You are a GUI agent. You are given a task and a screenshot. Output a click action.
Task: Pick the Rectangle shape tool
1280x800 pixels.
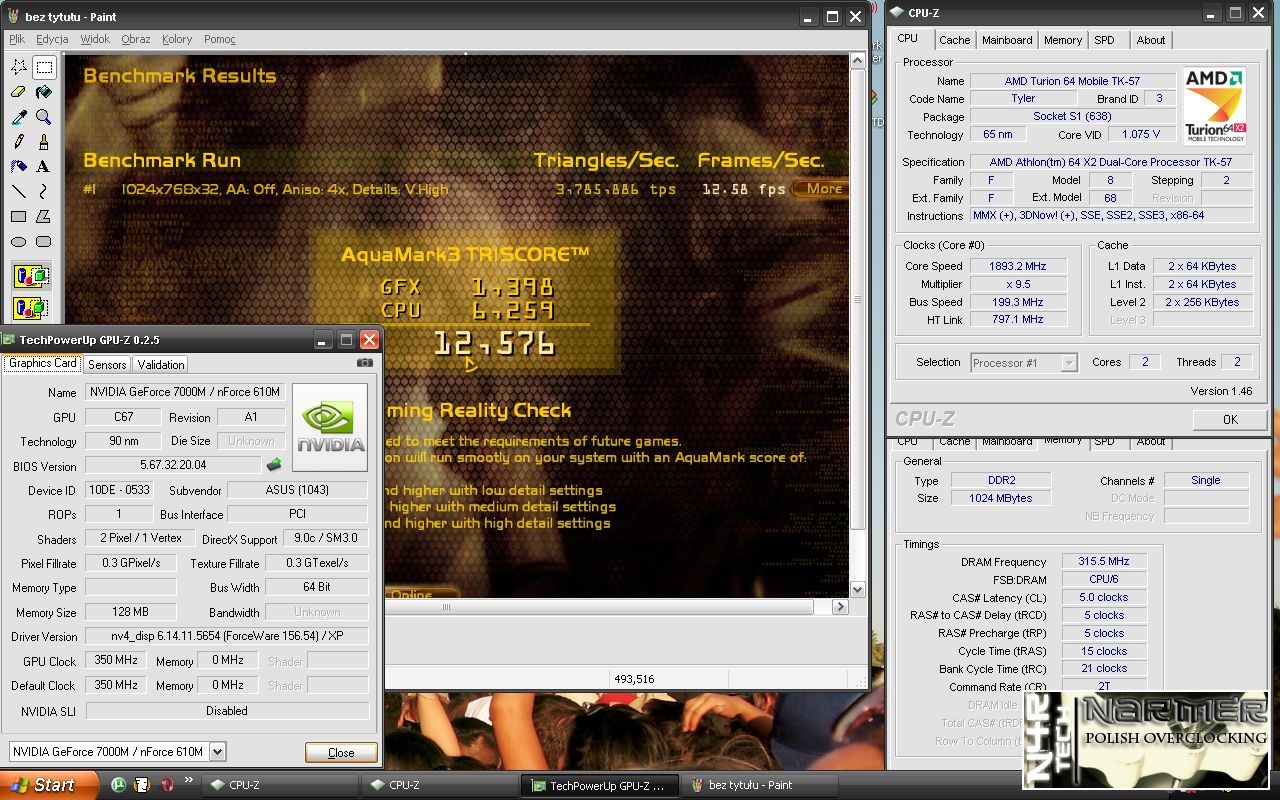(19, 216)
